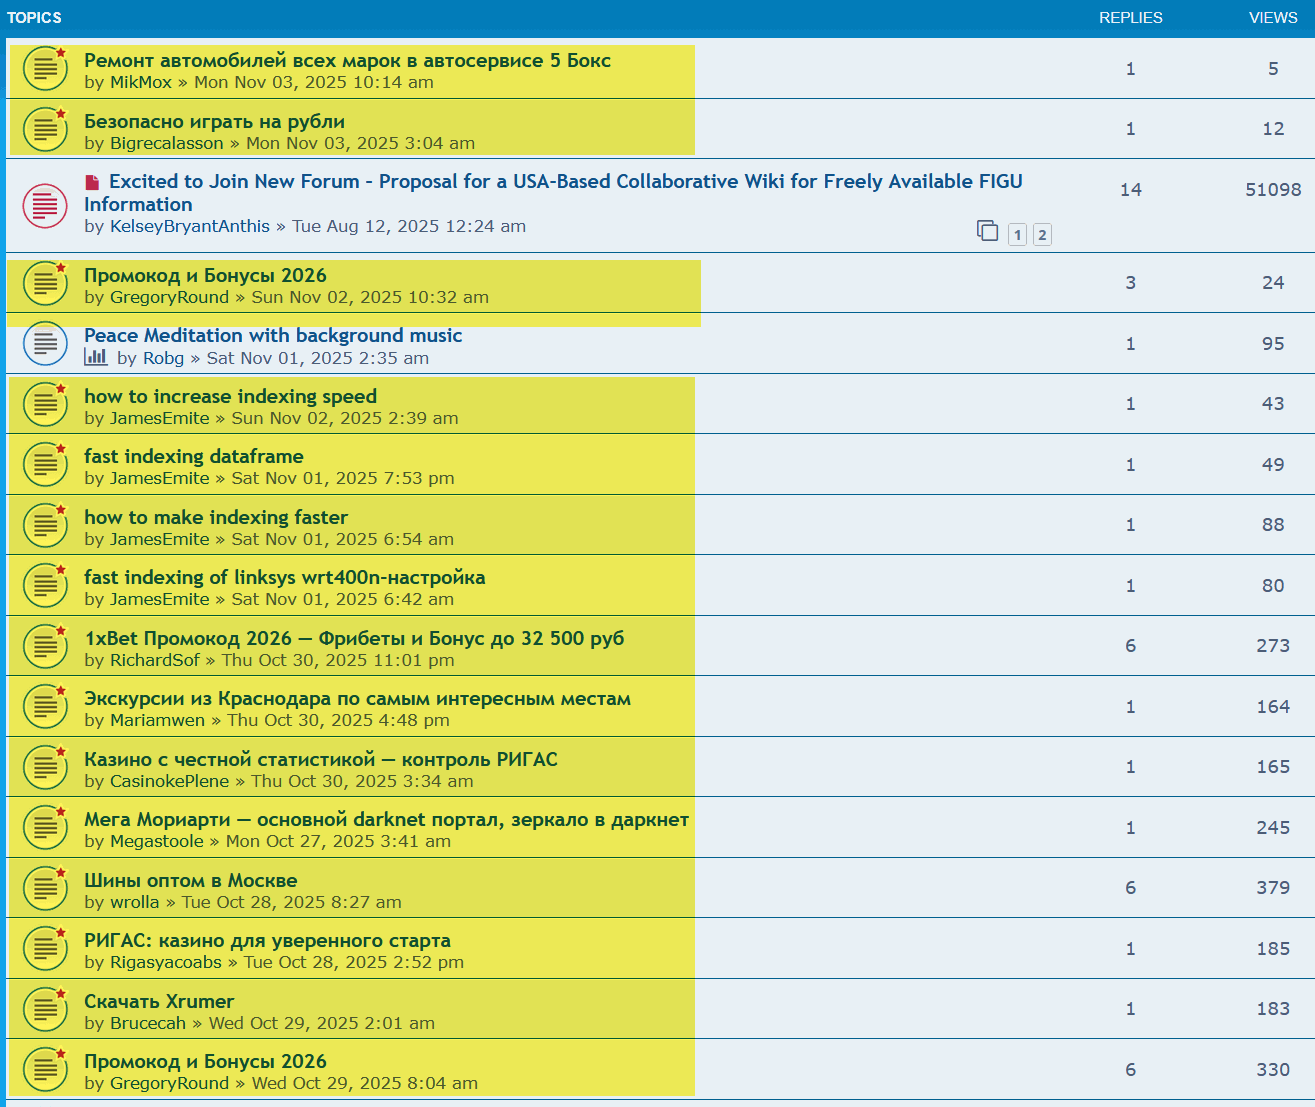Click the REPLIES column header
The image size is (1315, 1107).
pyautogui.click(x=1130, y=17)
